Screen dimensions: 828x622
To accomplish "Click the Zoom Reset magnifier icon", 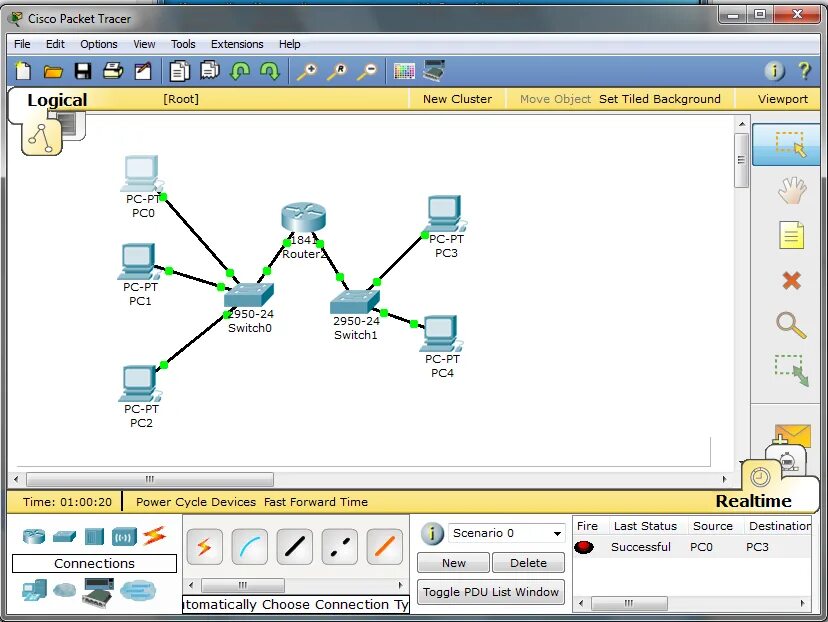I will tap(337, 71).
